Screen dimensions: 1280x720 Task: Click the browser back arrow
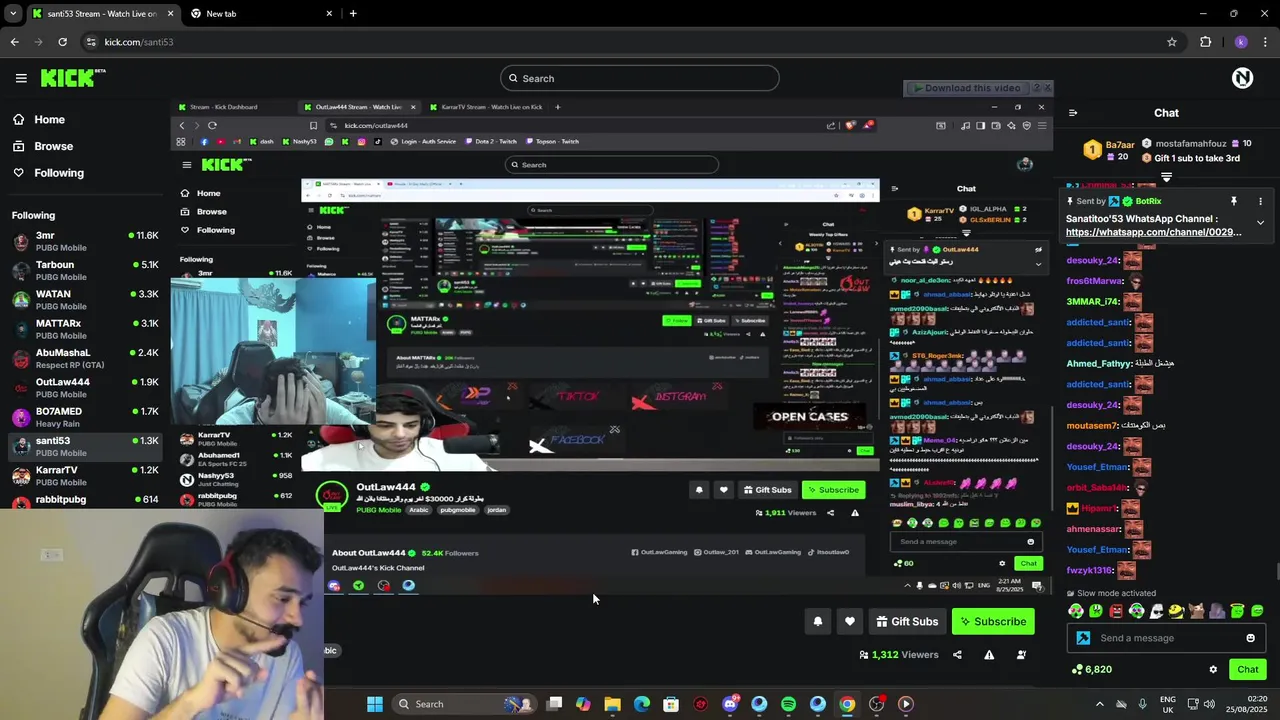click(x=14, y=42)
